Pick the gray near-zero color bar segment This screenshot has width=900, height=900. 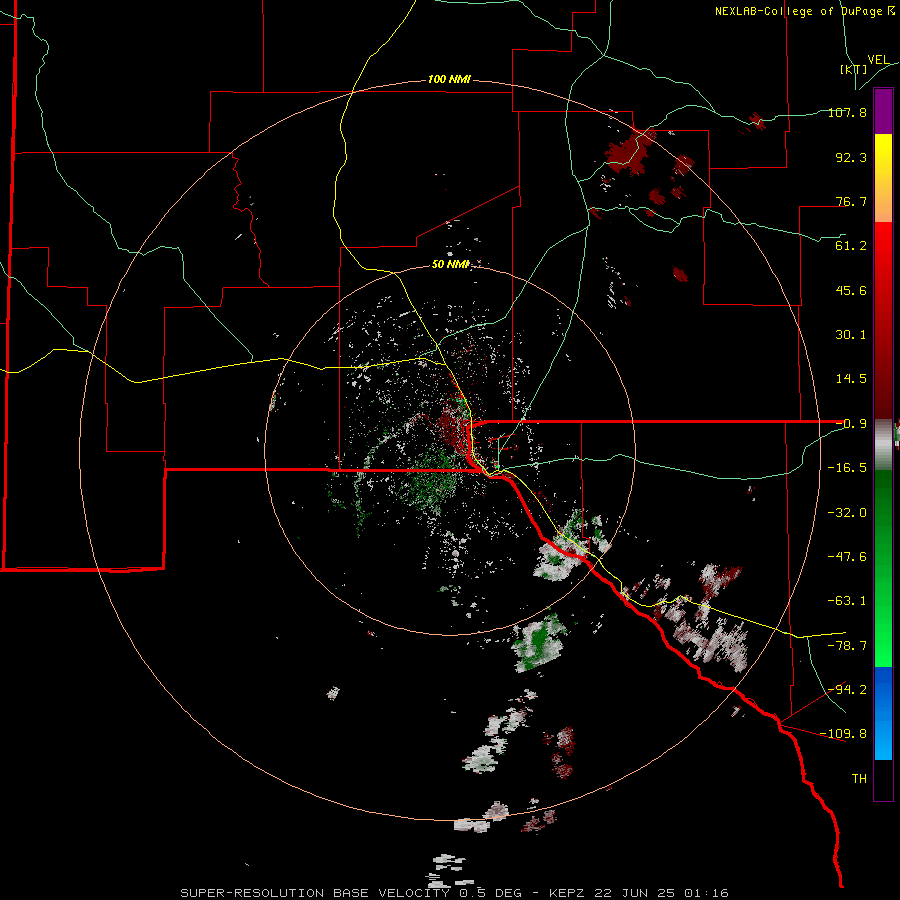point(883,445)
